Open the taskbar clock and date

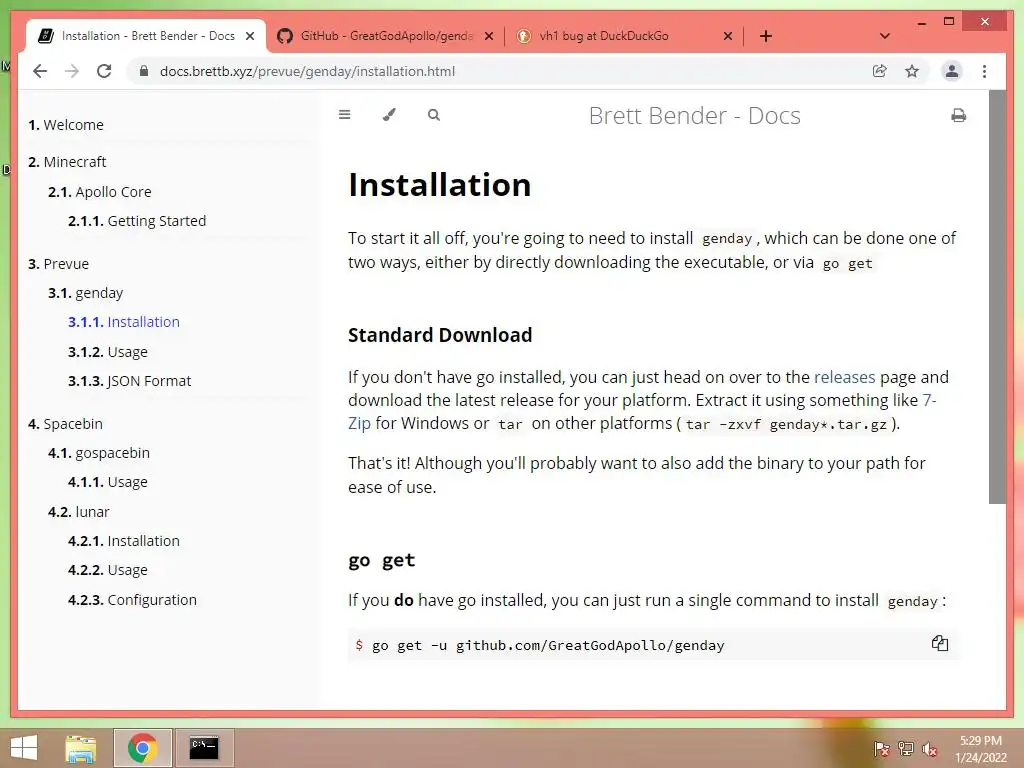[980, 749]
